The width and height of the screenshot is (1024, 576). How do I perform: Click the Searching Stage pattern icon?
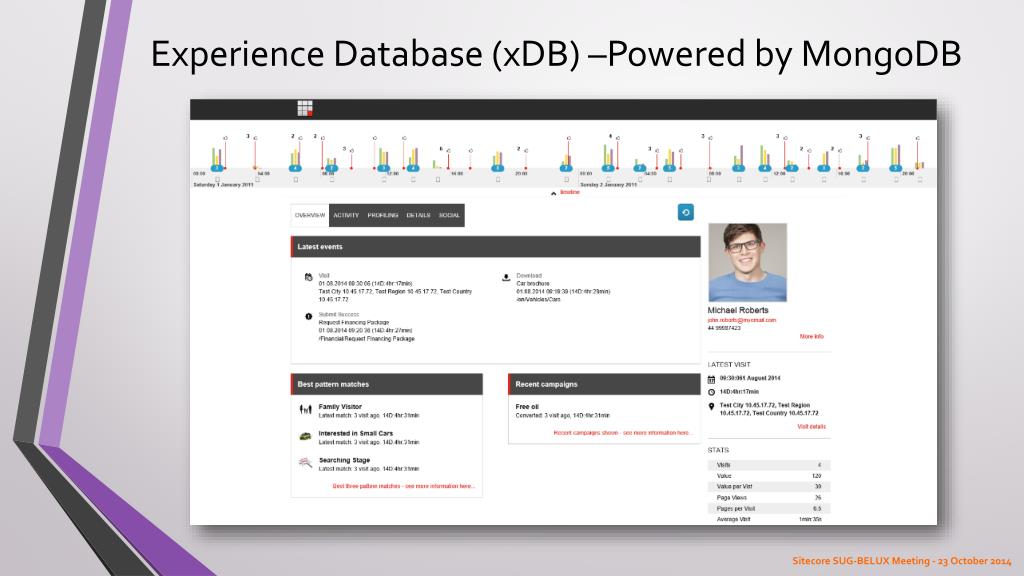tap(305, 463)
